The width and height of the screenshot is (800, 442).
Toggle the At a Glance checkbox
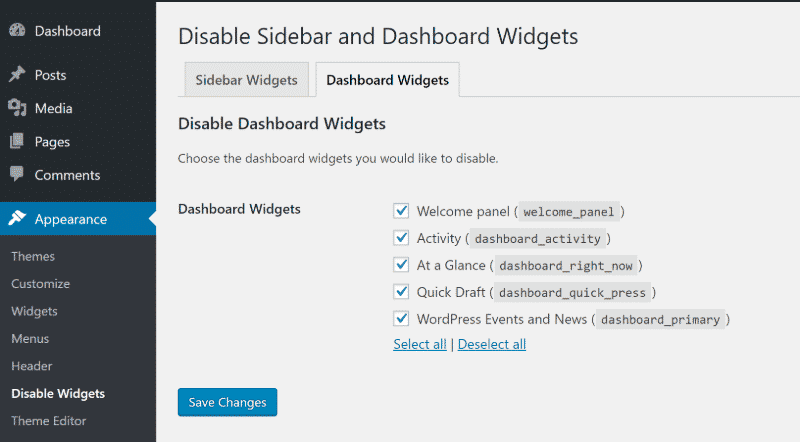(402, 265)
